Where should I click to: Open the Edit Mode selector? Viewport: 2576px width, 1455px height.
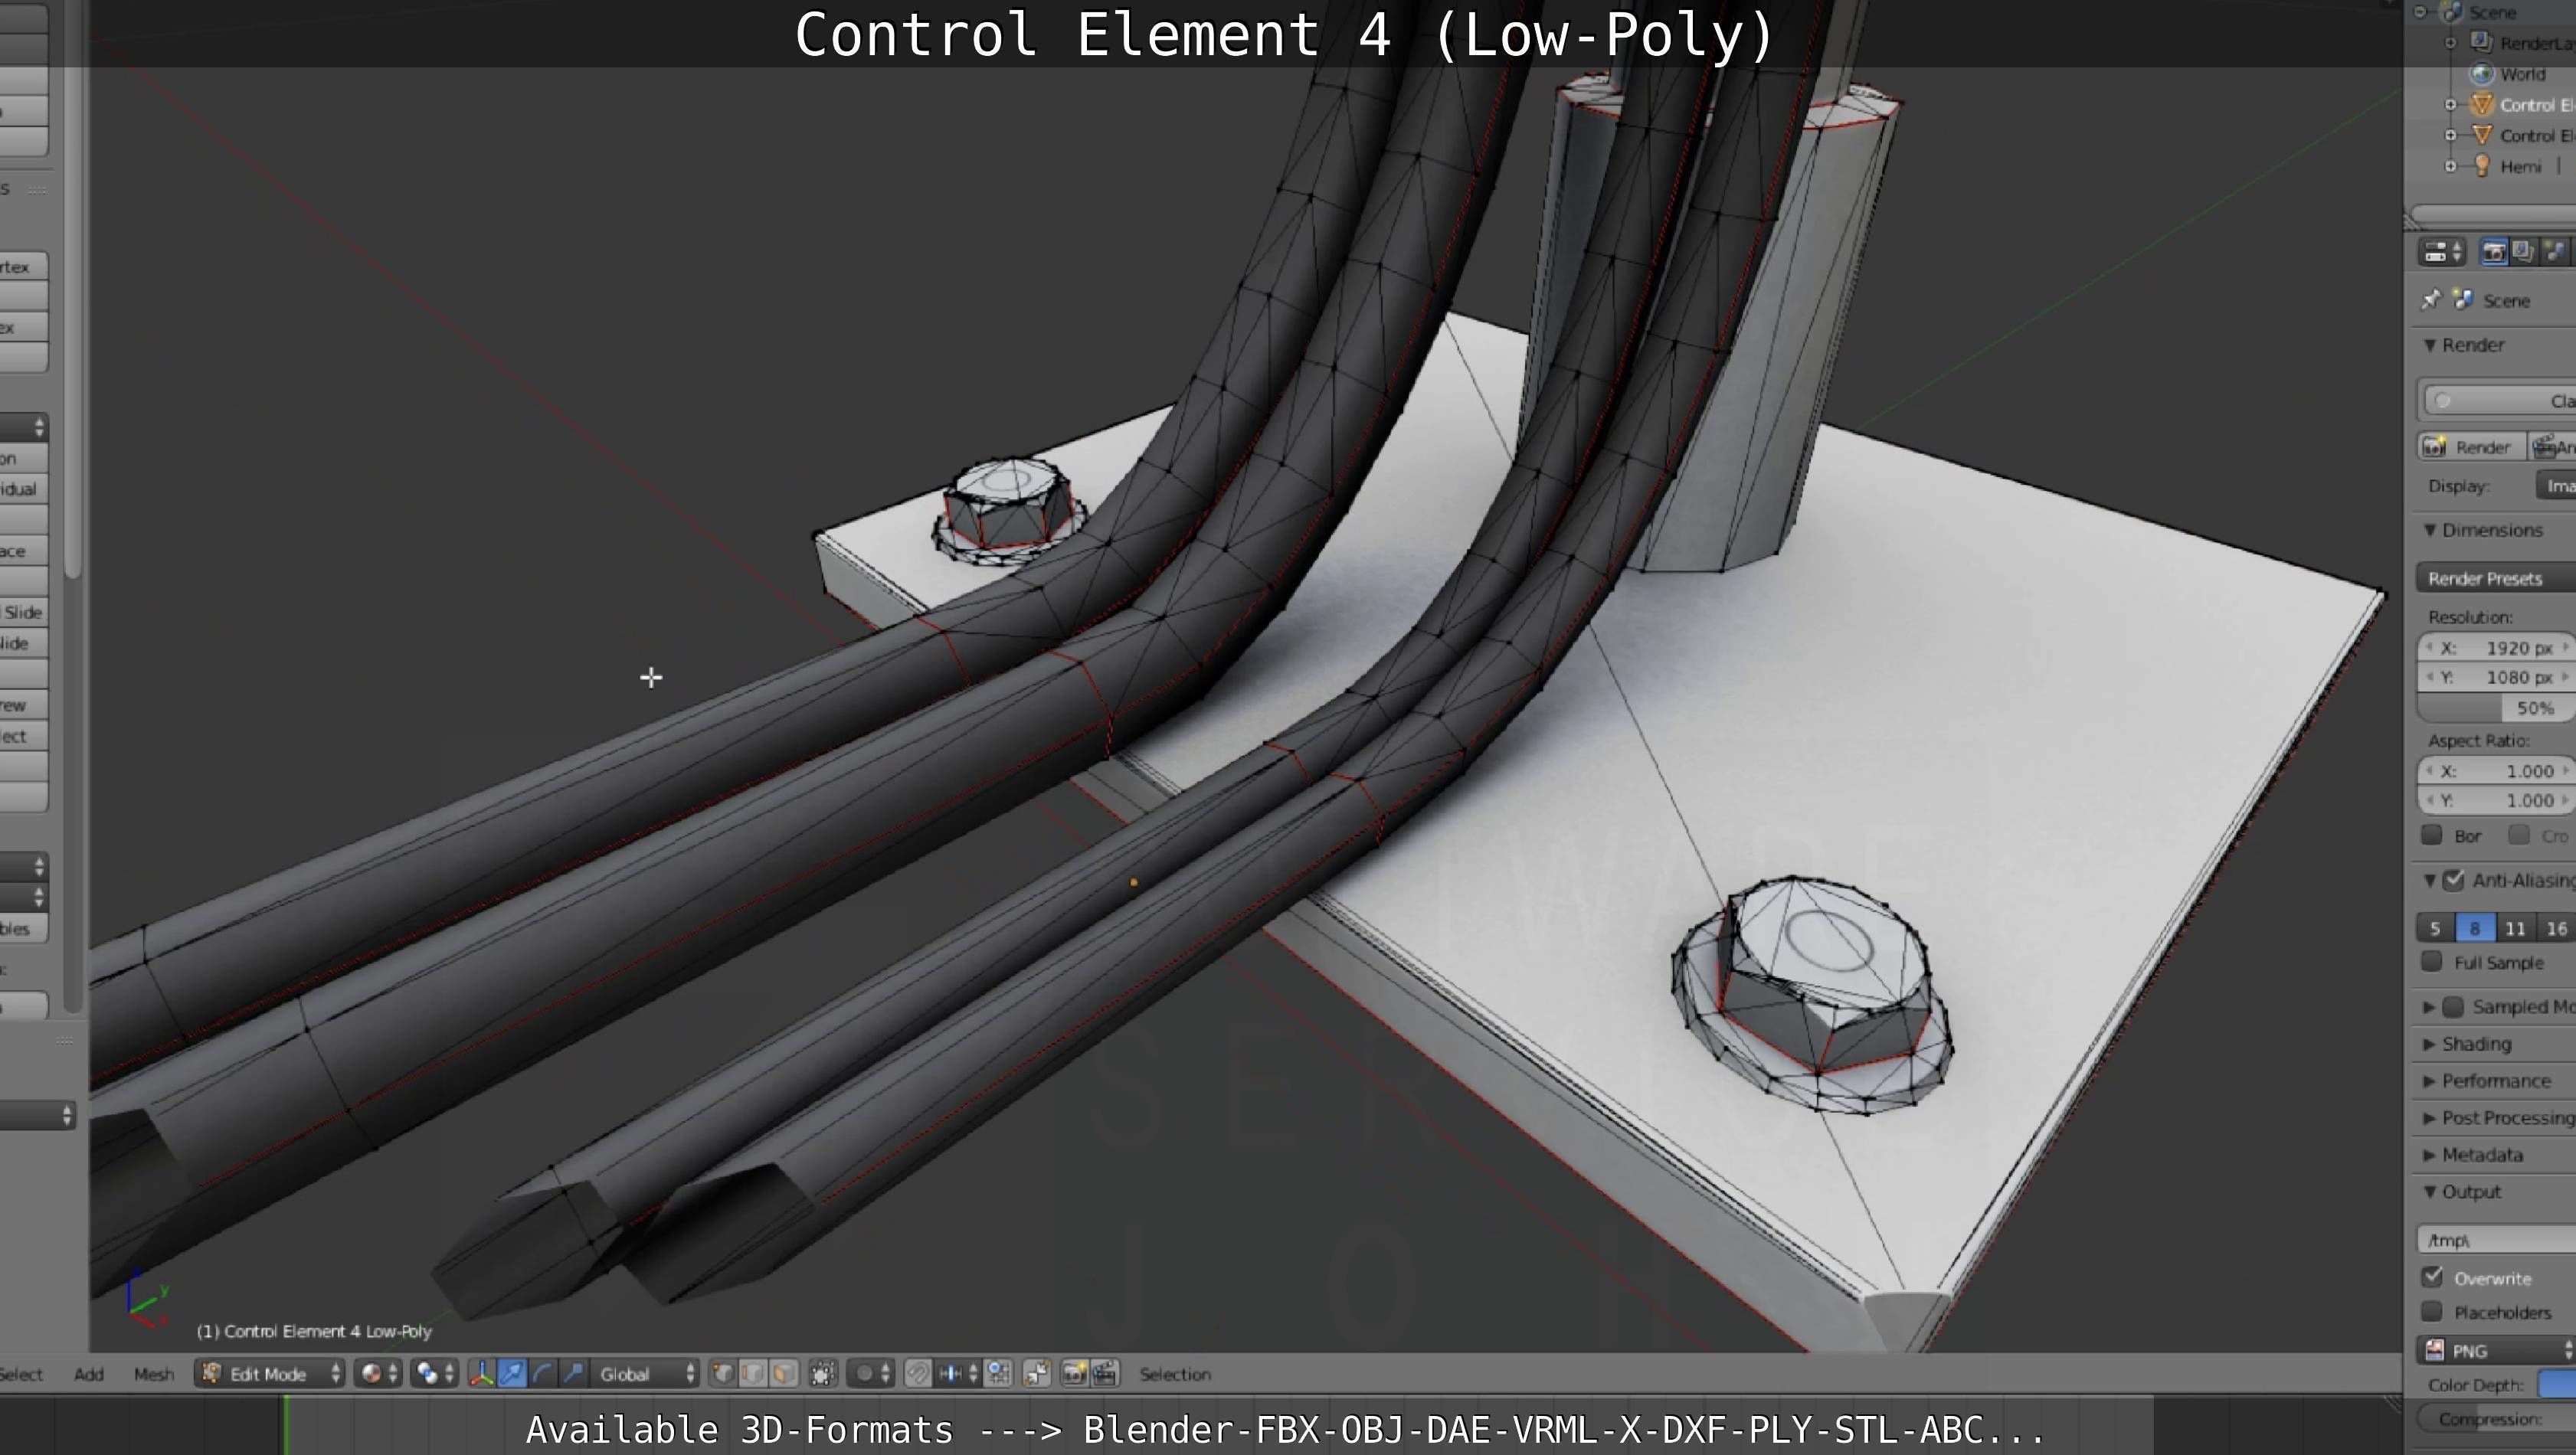[x=270, y=1374]
